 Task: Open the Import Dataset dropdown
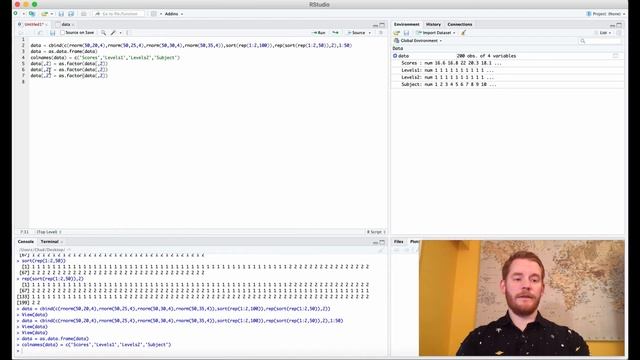(436, 33)
